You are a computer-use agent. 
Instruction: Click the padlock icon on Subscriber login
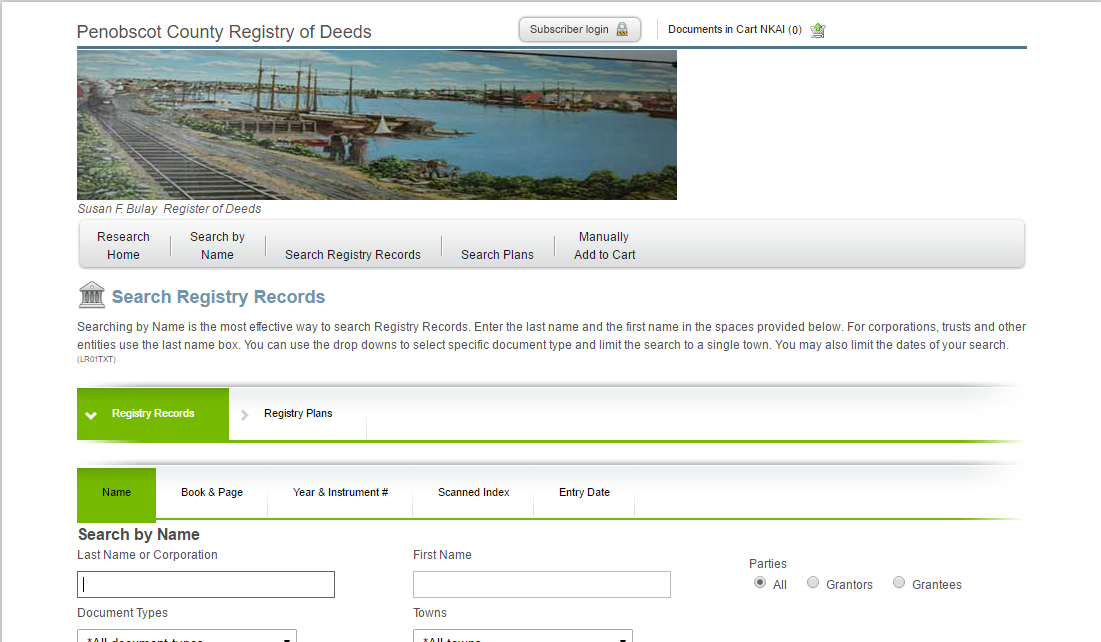point(622,29)
